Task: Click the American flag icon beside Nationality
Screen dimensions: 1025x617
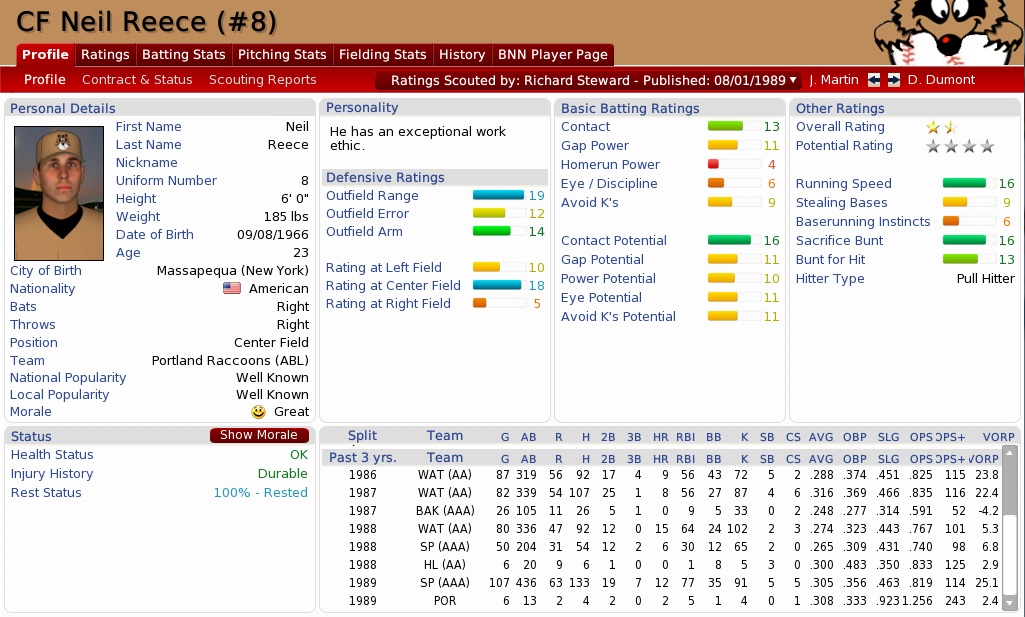Action: [232, 289]
